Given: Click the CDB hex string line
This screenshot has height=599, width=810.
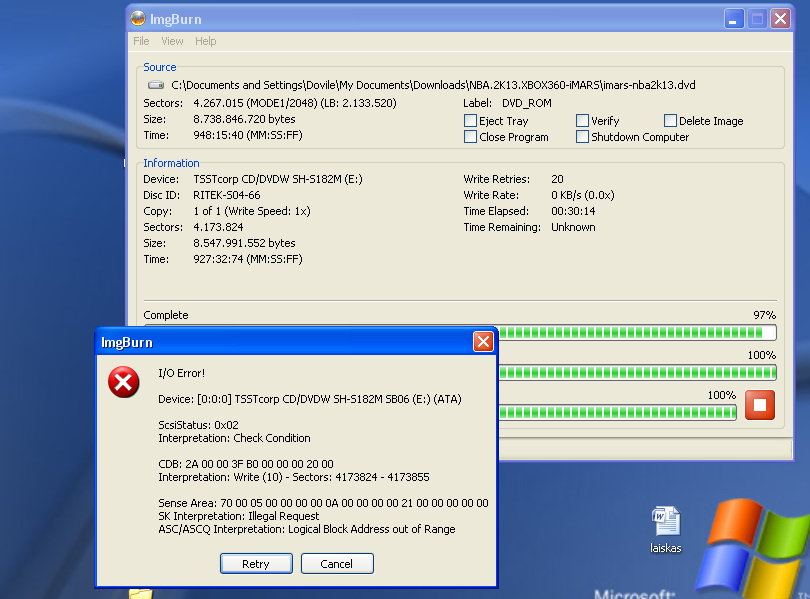Looking at the screenshot, I should pyautogui.click(x=246, y=464).
